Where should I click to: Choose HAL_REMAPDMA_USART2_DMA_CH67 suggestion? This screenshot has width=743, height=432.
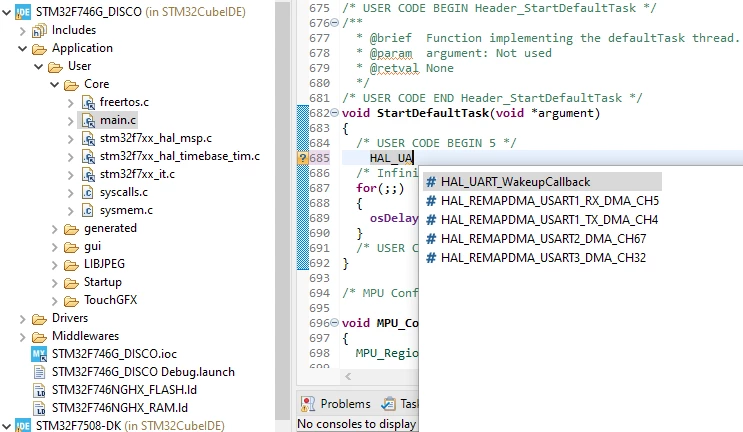[542, 239]
